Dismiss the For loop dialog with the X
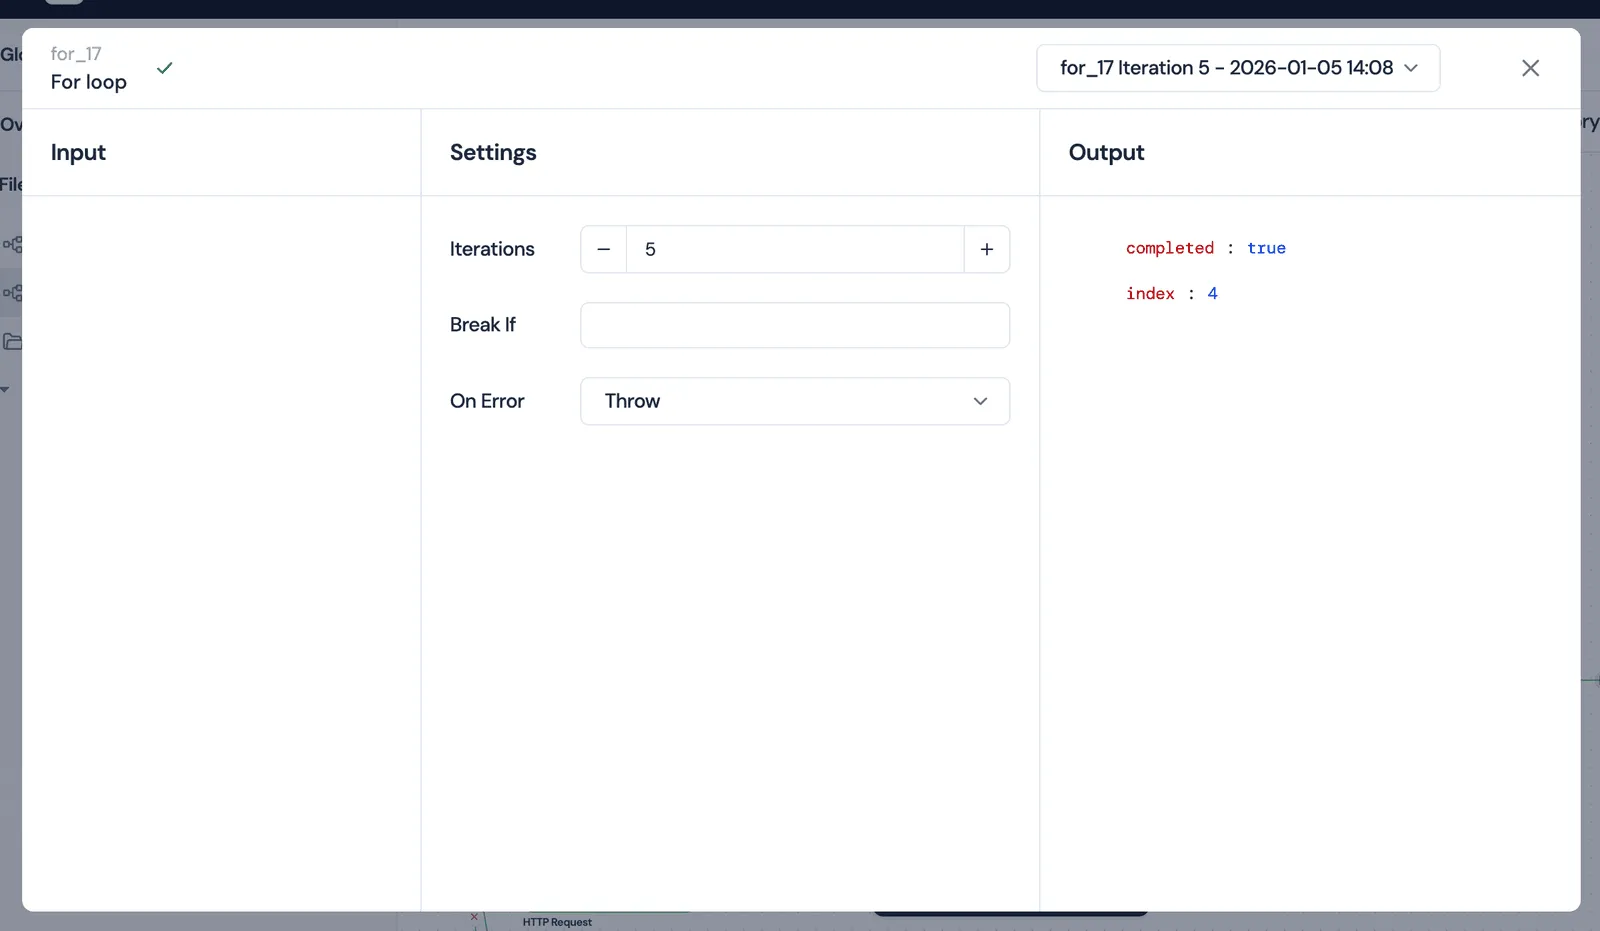Viewport: 1600px width, 931px height. (1530, 68)
